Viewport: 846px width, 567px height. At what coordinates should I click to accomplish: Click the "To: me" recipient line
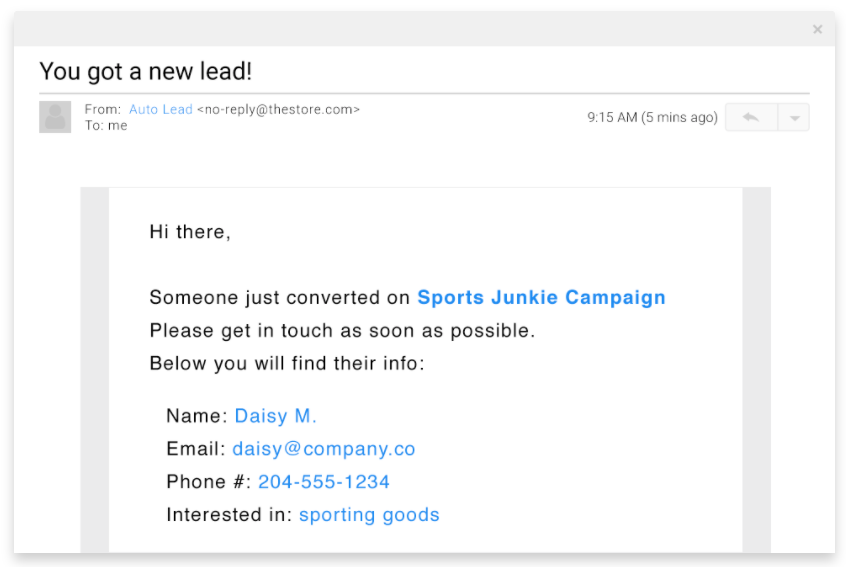point(106,126)
